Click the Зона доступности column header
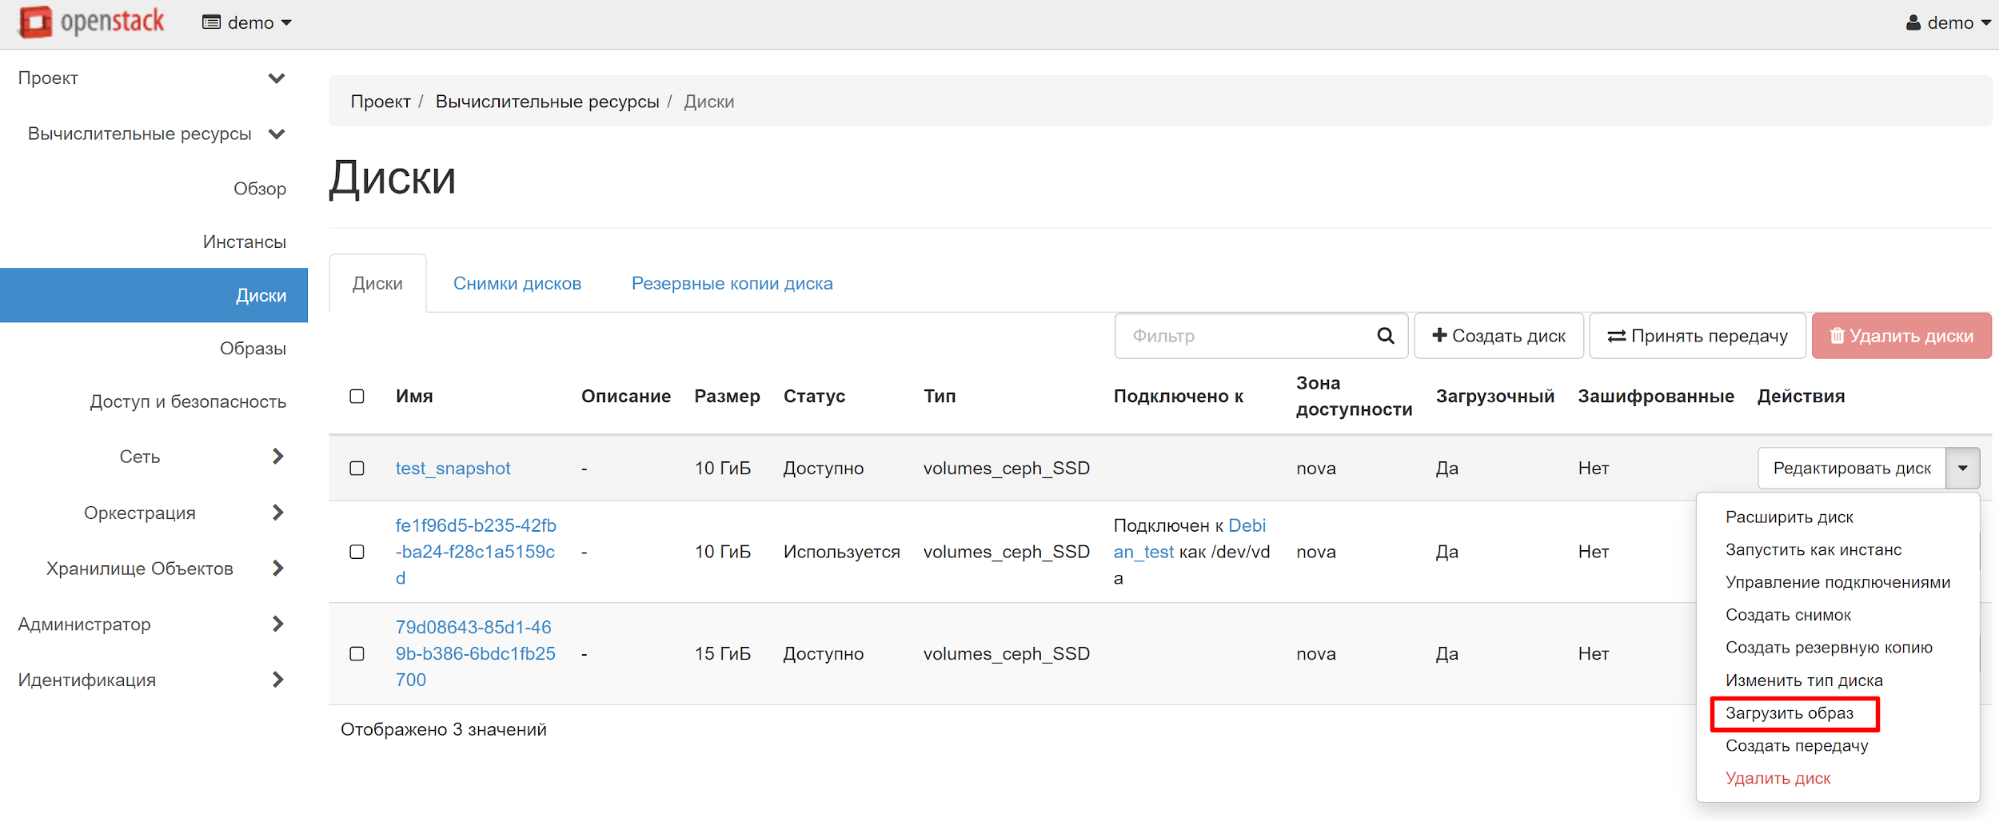The image size is (1999, 822). pyautogui.click(x=1354, y=396)
